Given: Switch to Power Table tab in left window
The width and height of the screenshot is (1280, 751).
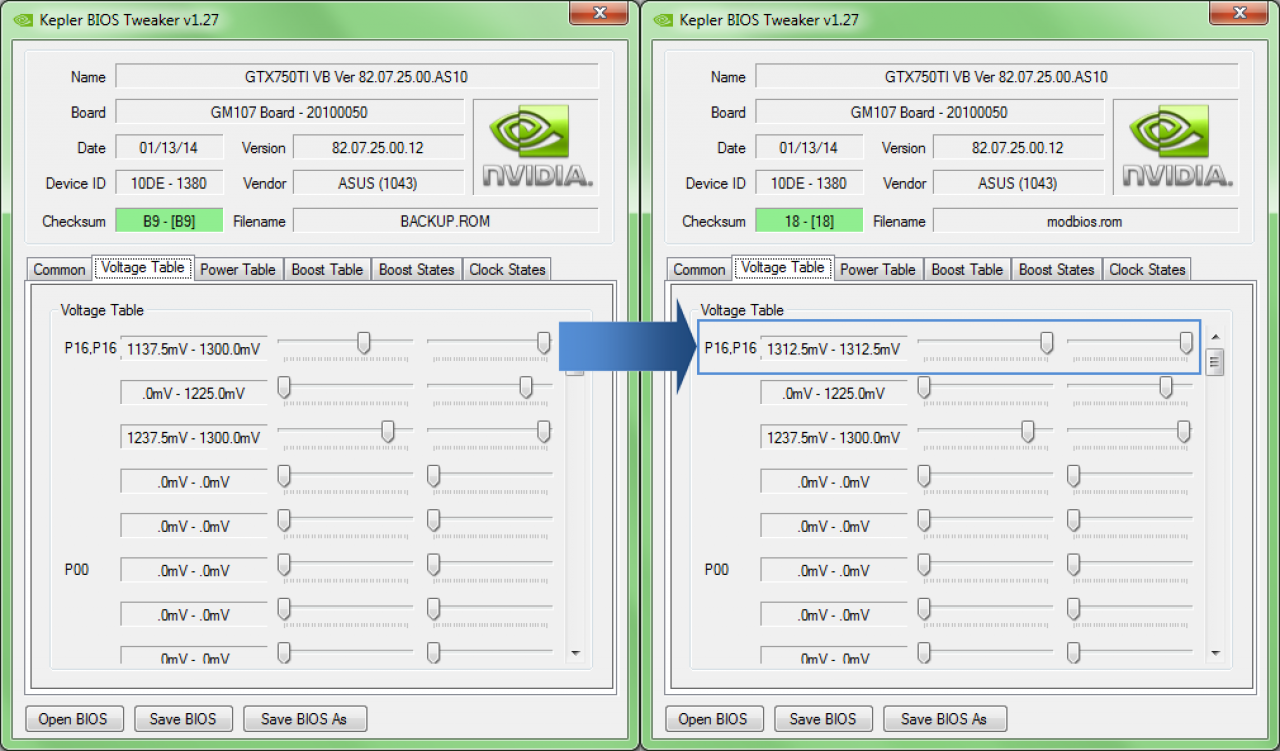Looking at the screenshot, I should point(237,269).
